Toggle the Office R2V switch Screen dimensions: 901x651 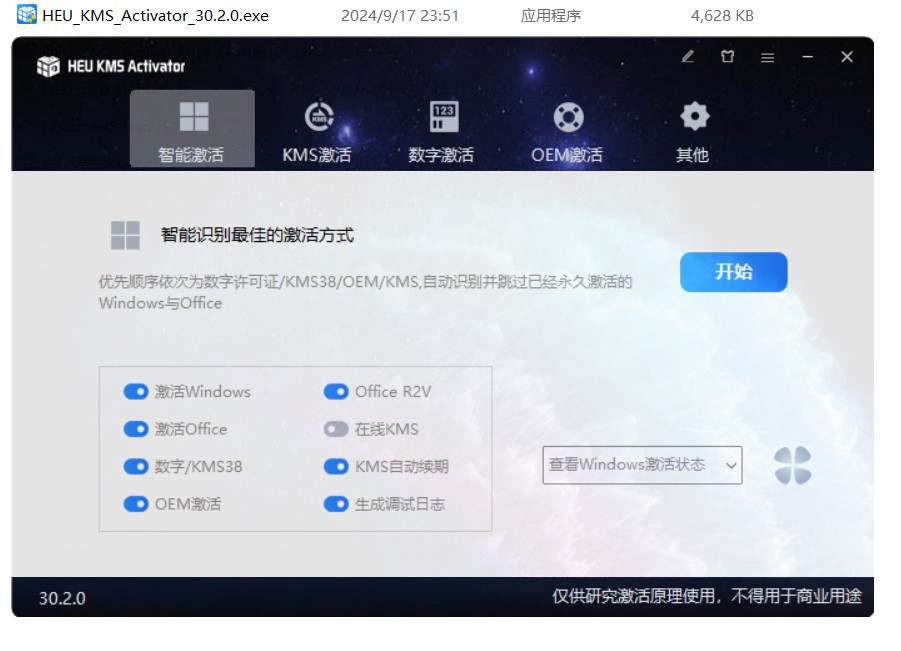(x=336, y=392)
